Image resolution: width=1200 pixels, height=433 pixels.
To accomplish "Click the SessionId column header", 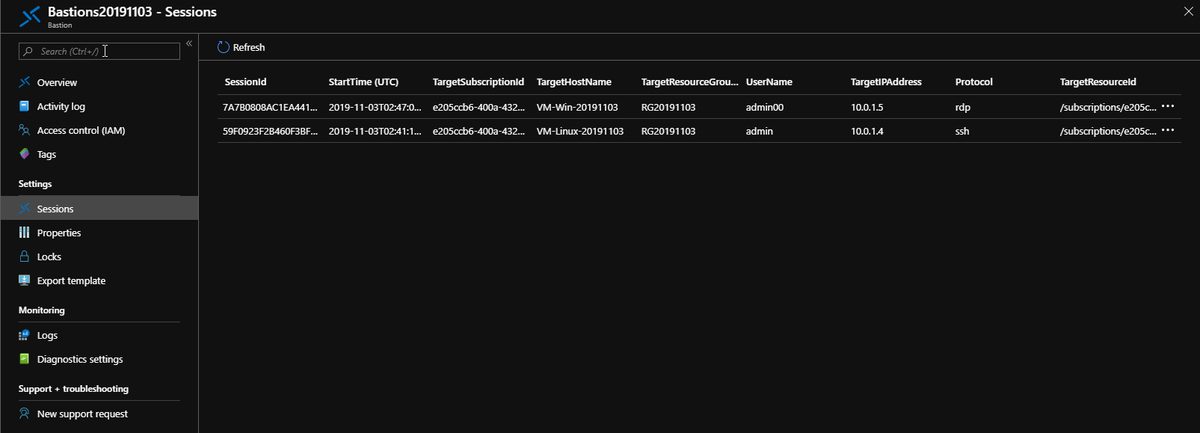I will pyautogui.click(x=245, y=81).
